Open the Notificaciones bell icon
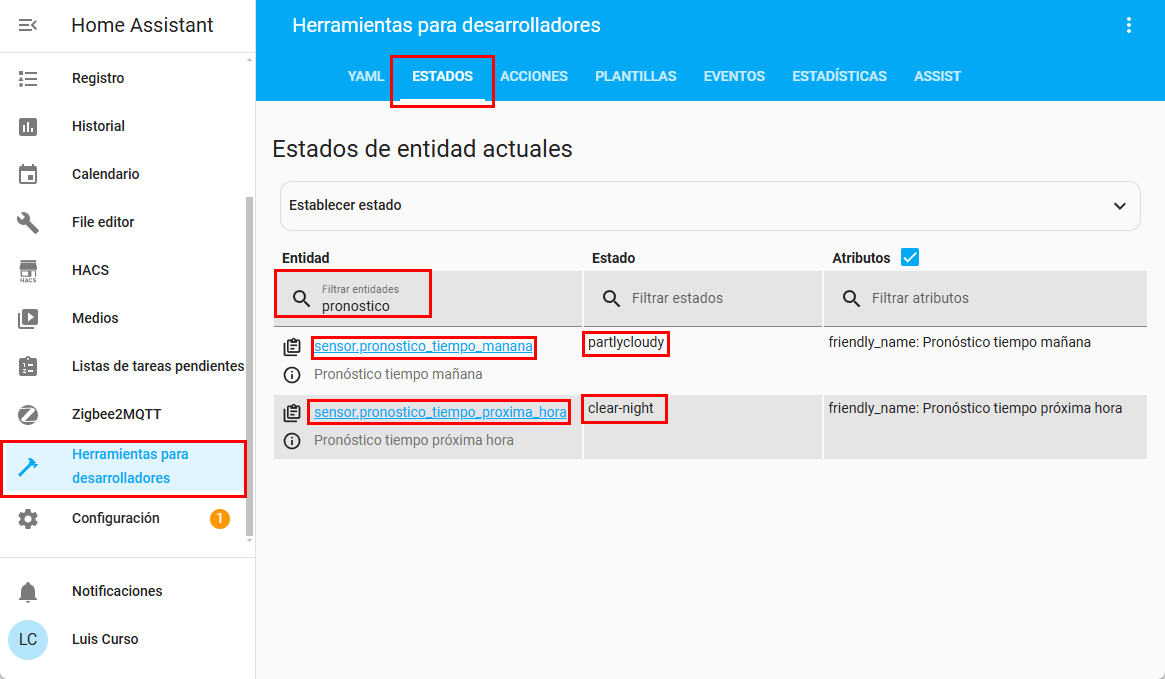 tap(27, 591)
